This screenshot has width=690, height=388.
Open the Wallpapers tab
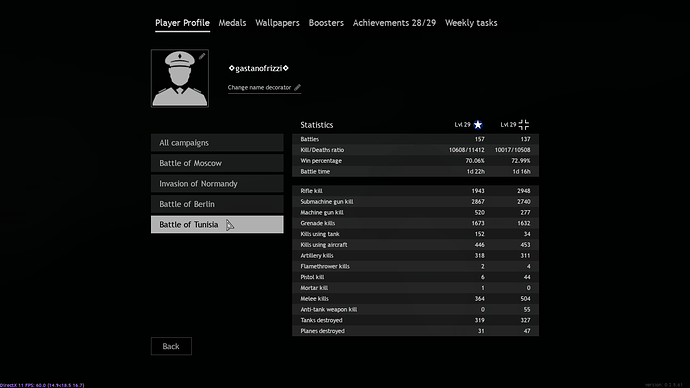pos(277,23)
